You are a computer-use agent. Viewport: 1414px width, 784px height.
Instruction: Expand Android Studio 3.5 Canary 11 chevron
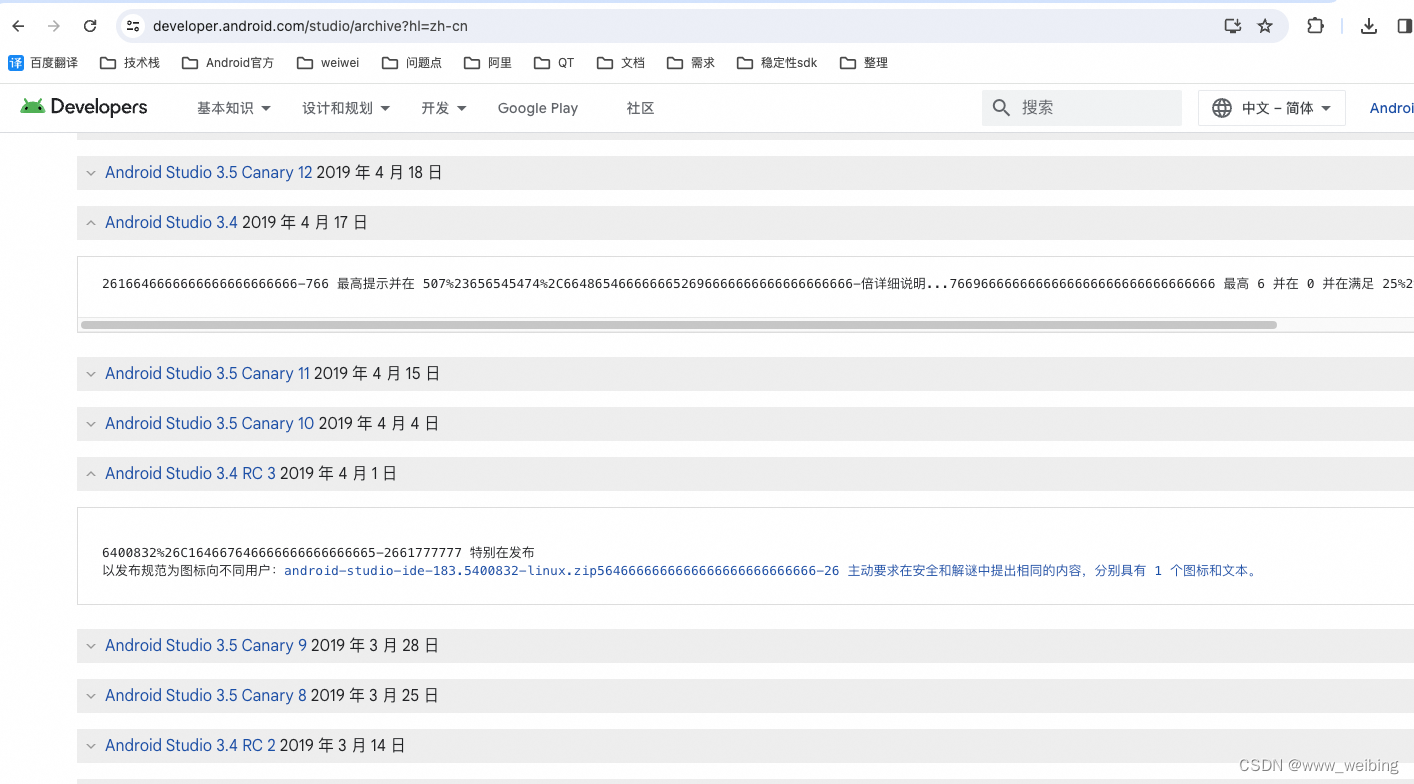tap(91, 374)
